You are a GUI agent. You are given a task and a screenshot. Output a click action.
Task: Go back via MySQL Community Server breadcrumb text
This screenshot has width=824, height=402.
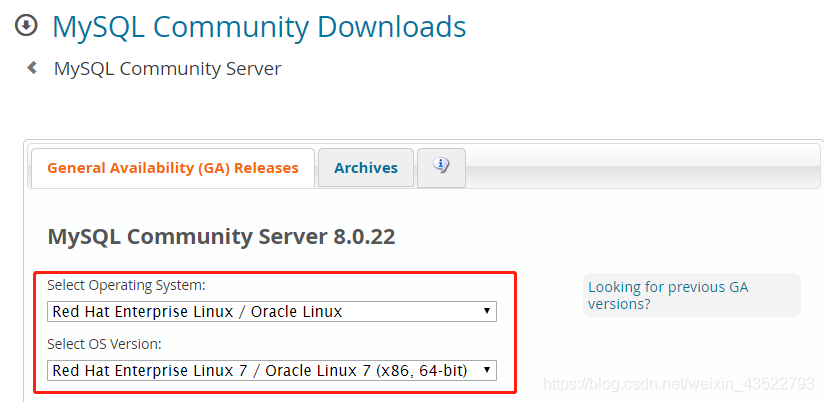pos(167,69)
